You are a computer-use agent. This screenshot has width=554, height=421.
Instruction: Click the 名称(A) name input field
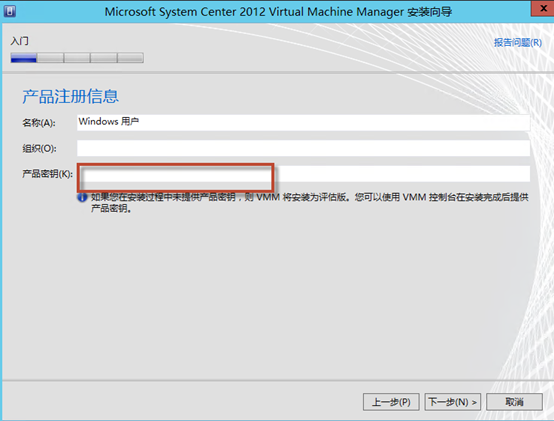click(303, 122)
